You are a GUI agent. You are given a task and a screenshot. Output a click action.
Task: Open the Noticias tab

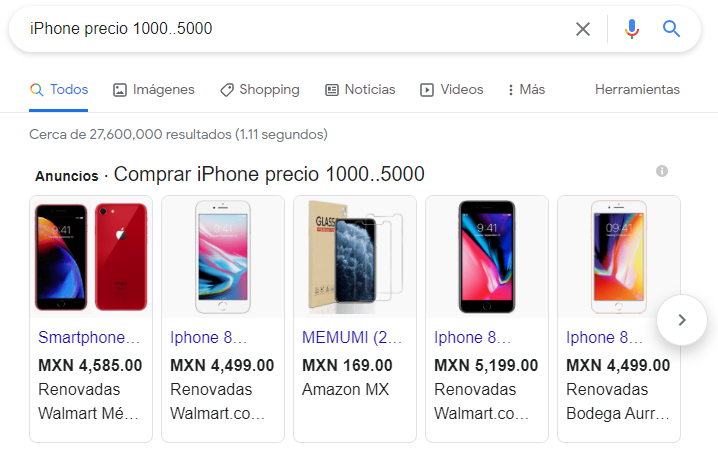[360, 89]
